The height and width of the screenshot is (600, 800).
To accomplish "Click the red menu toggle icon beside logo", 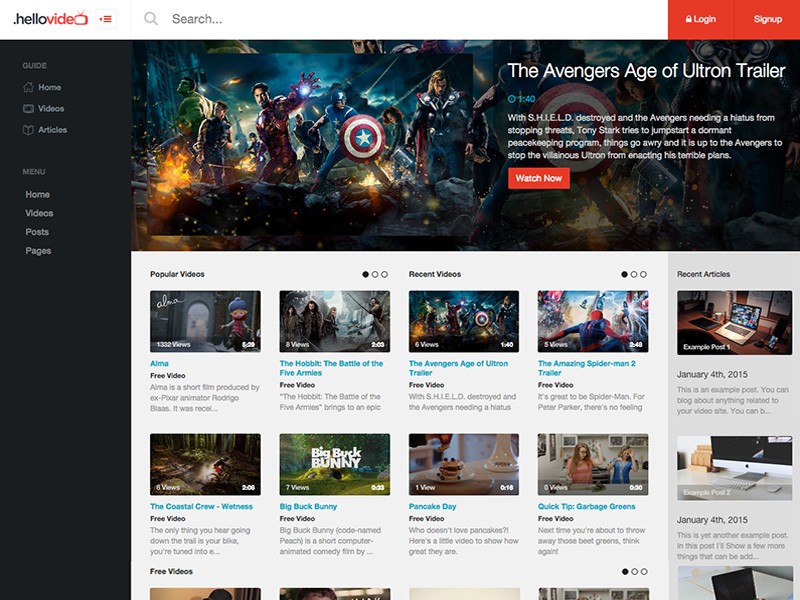I will (106, 19).
